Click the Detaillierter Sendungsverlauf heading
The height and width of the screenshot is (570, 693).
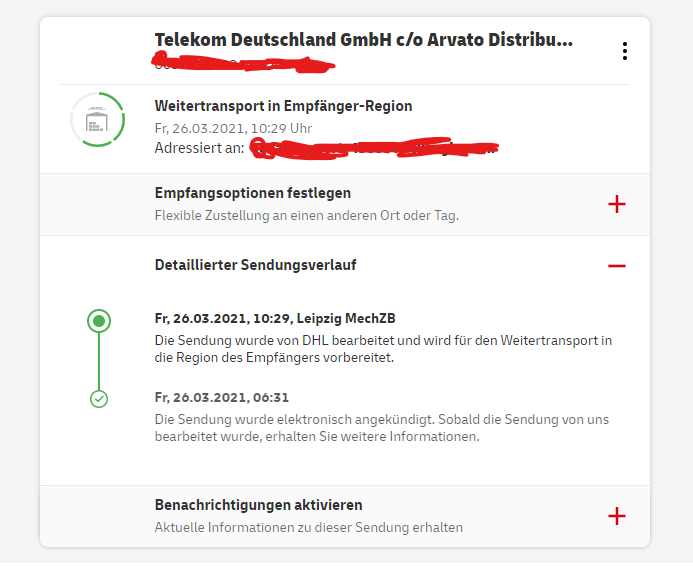[x=255, y=265]
